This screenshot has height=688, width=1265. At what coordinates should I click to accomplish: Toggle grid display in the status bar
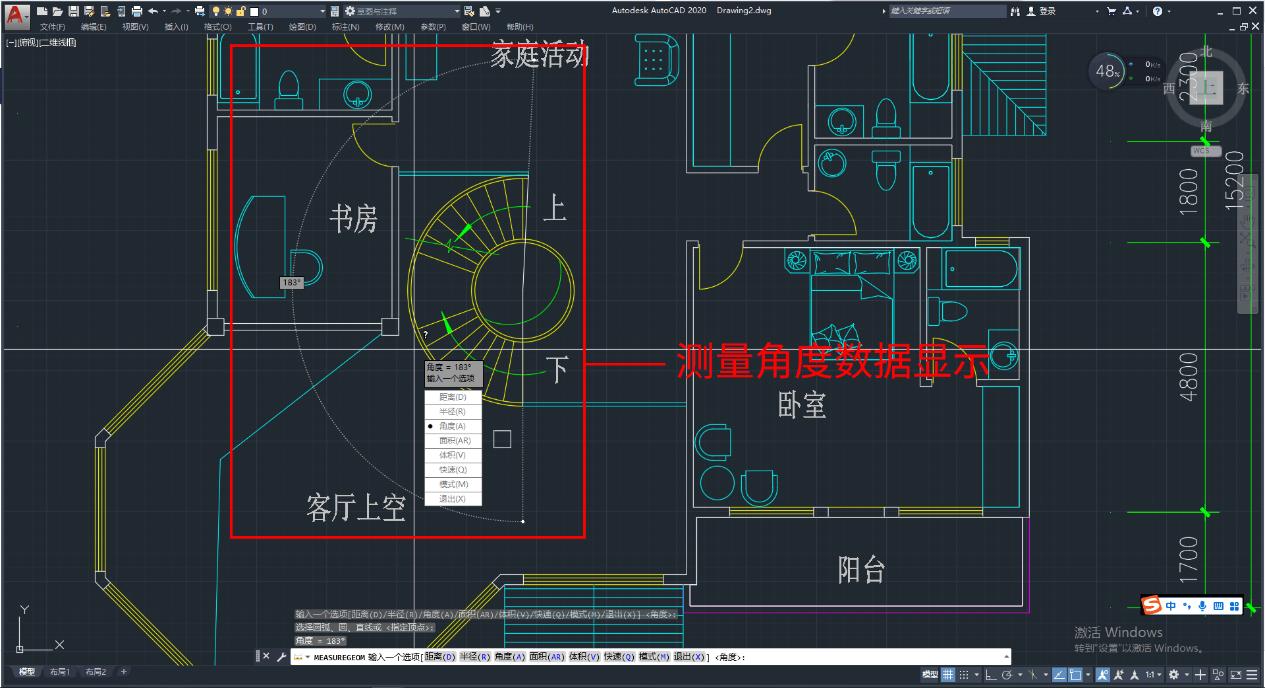pos(947,675)
